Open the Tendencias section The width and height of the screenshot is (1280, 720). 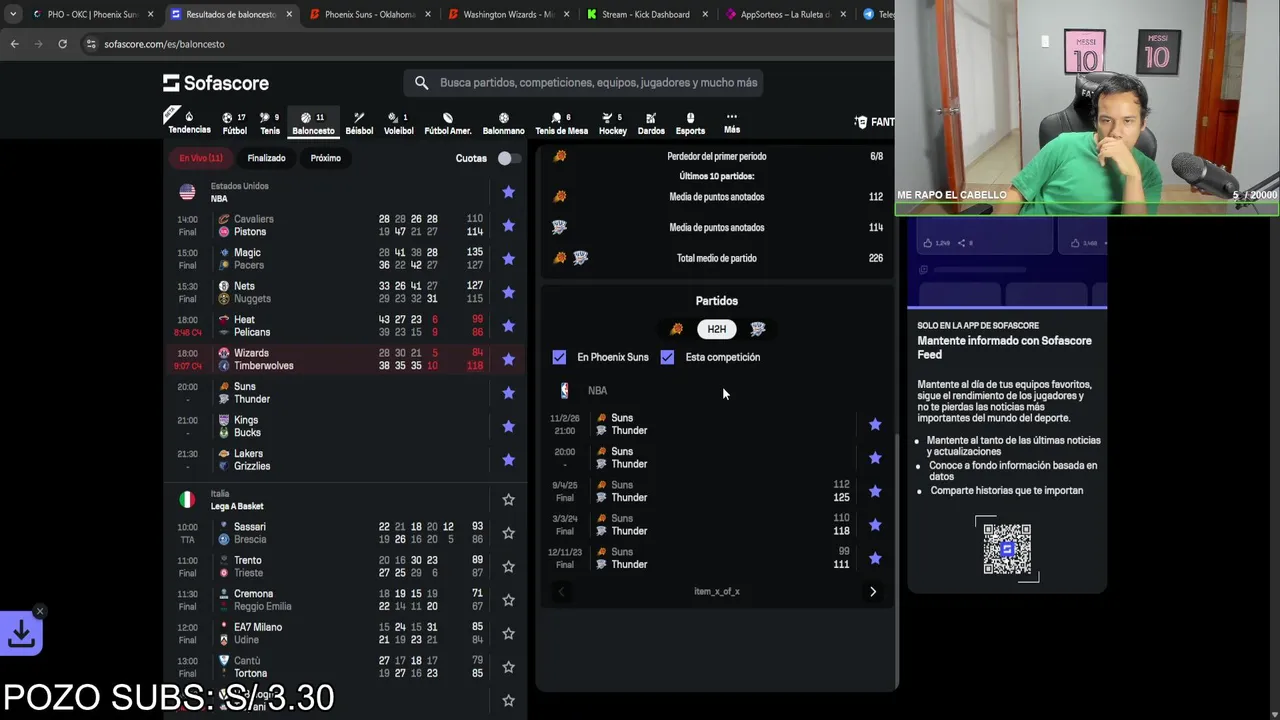tap(189, 123)
